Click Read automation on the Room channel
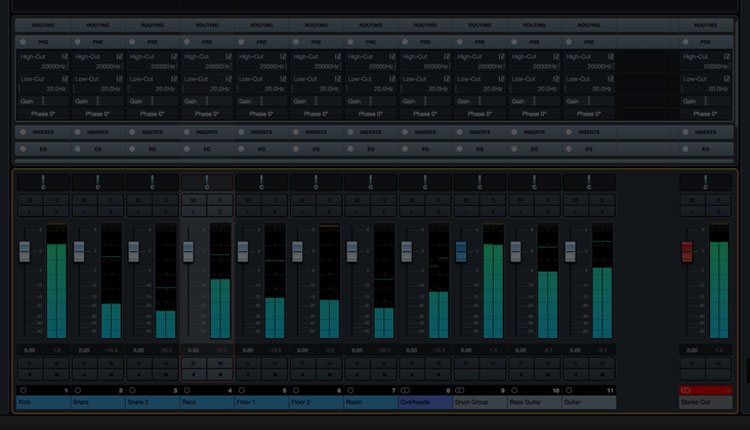Image resolution: width=750 pixels, height=430 pixels. tap(357, 364)
